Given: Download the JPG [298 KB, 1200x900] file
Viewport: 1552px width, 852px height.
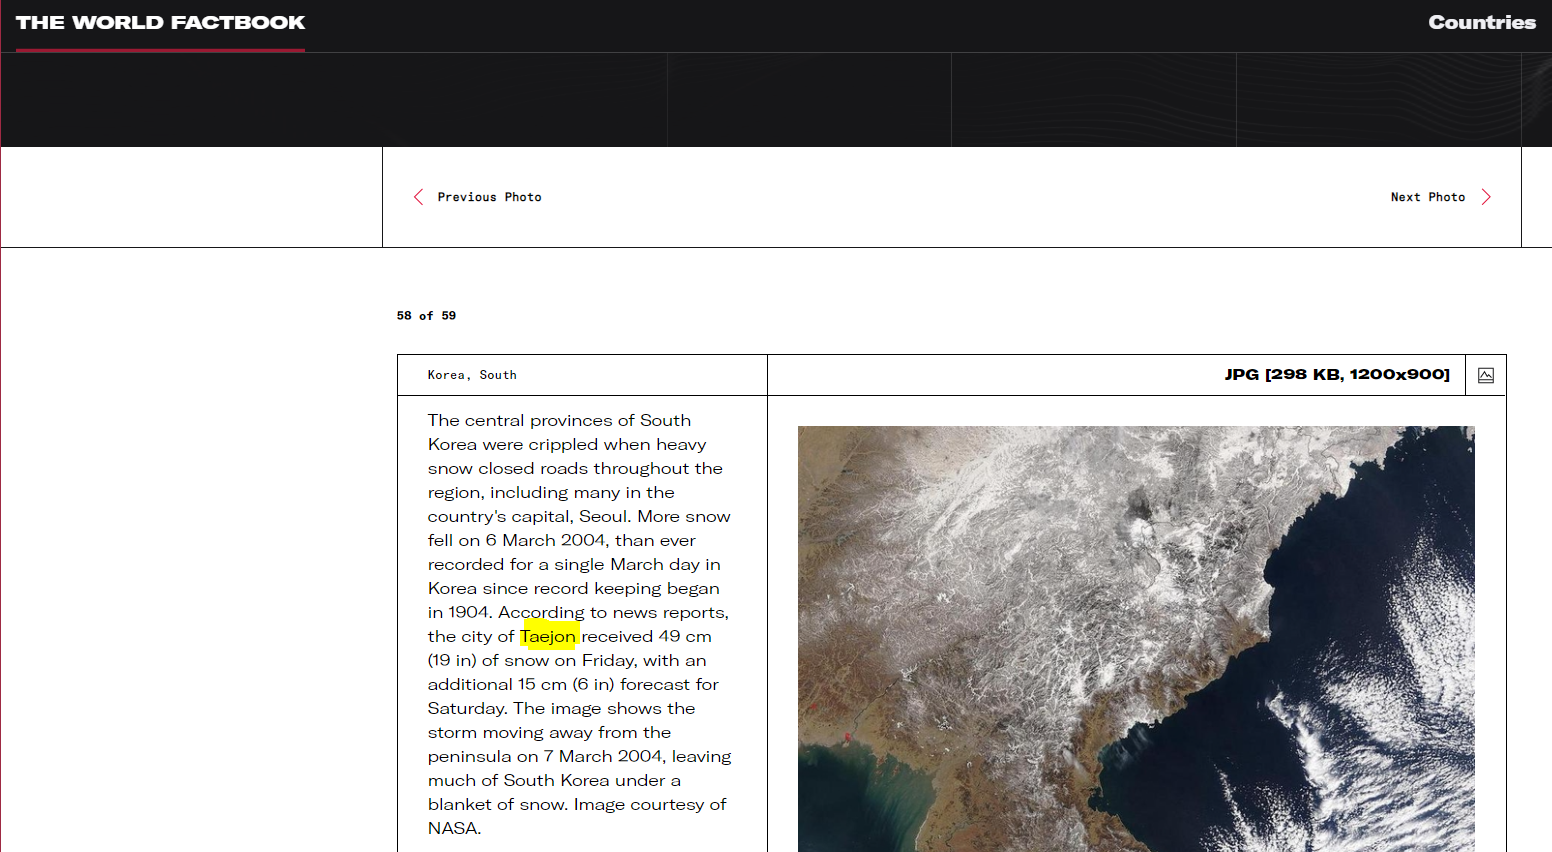Looking at the screenshot, I should click(1336, 374).
